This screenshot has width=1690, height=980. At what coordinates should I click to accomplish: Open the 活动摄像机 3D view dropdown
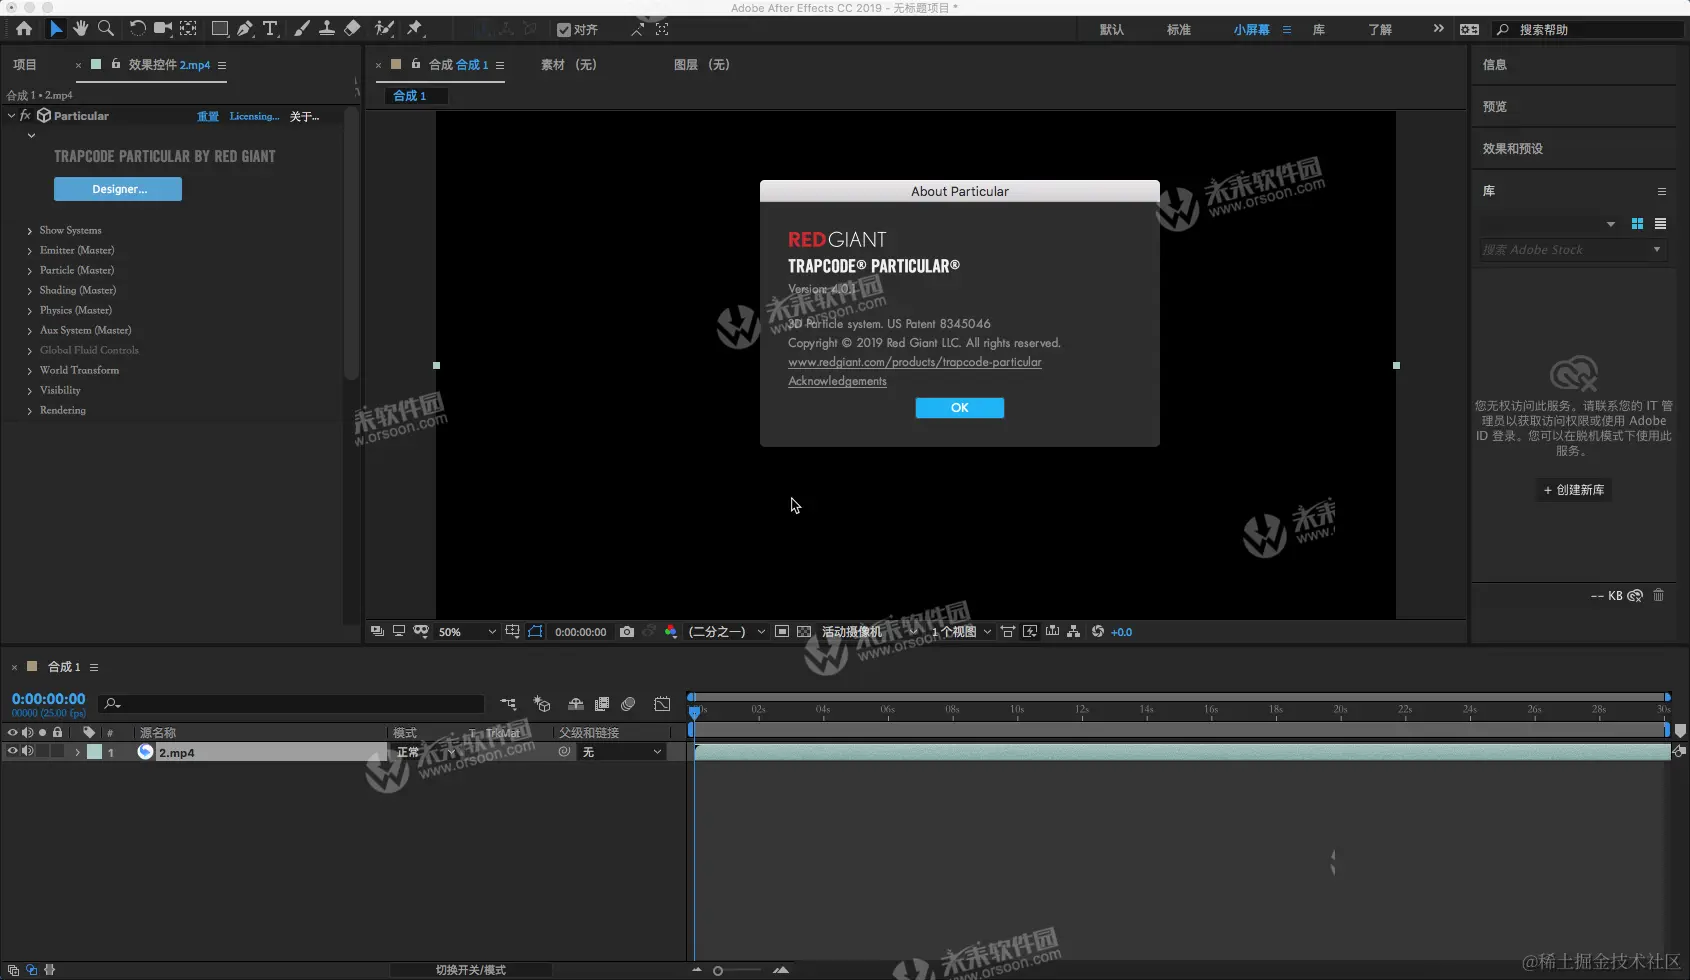point(870,632)
